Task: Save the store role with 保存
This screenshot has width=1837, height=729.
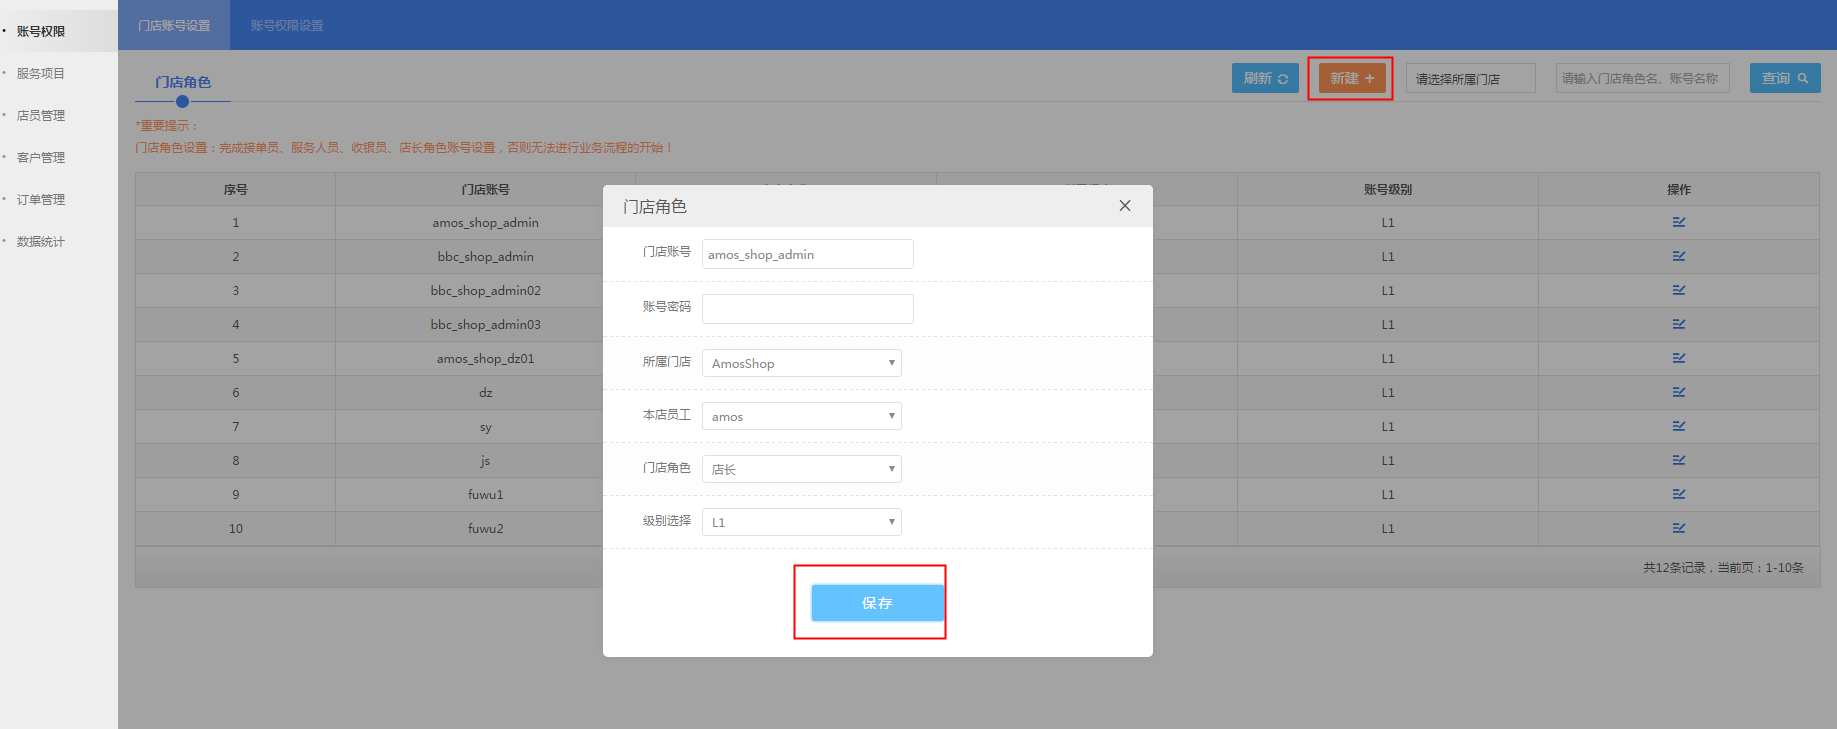Action: (877, 603)
